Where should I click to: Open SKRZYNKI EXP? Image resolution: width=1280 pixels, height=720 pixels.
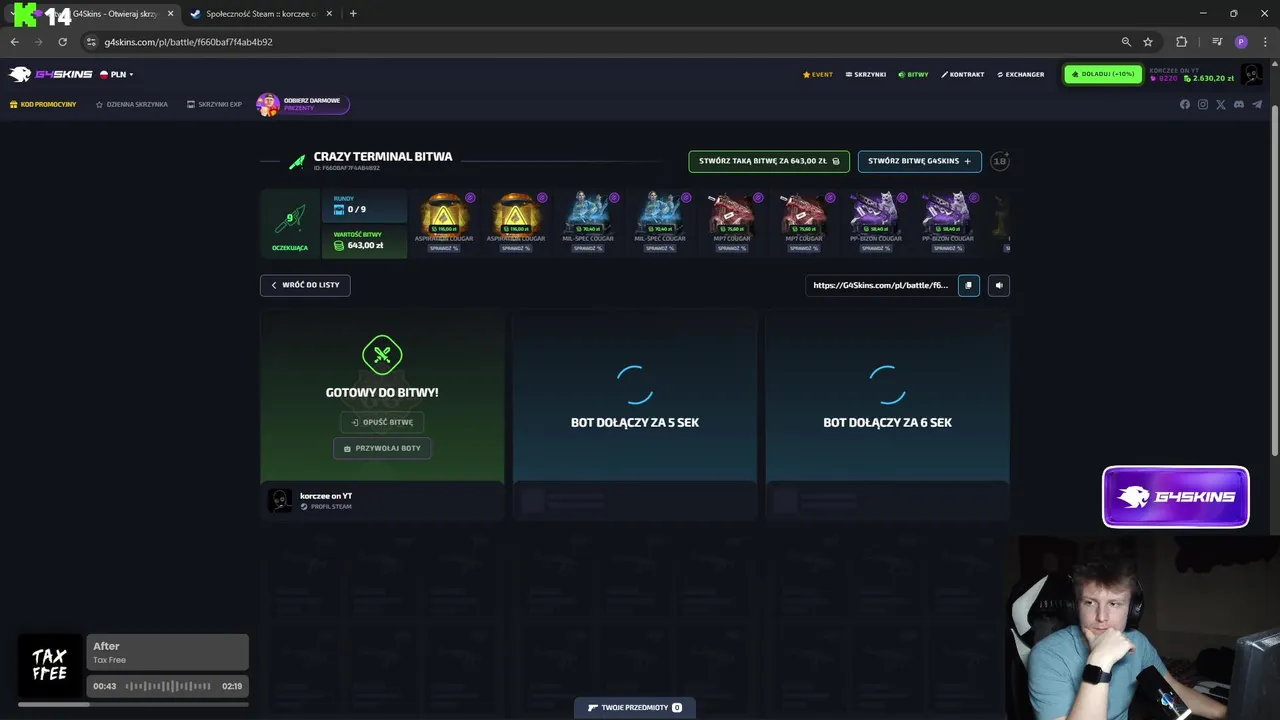(x=214, y=104)
